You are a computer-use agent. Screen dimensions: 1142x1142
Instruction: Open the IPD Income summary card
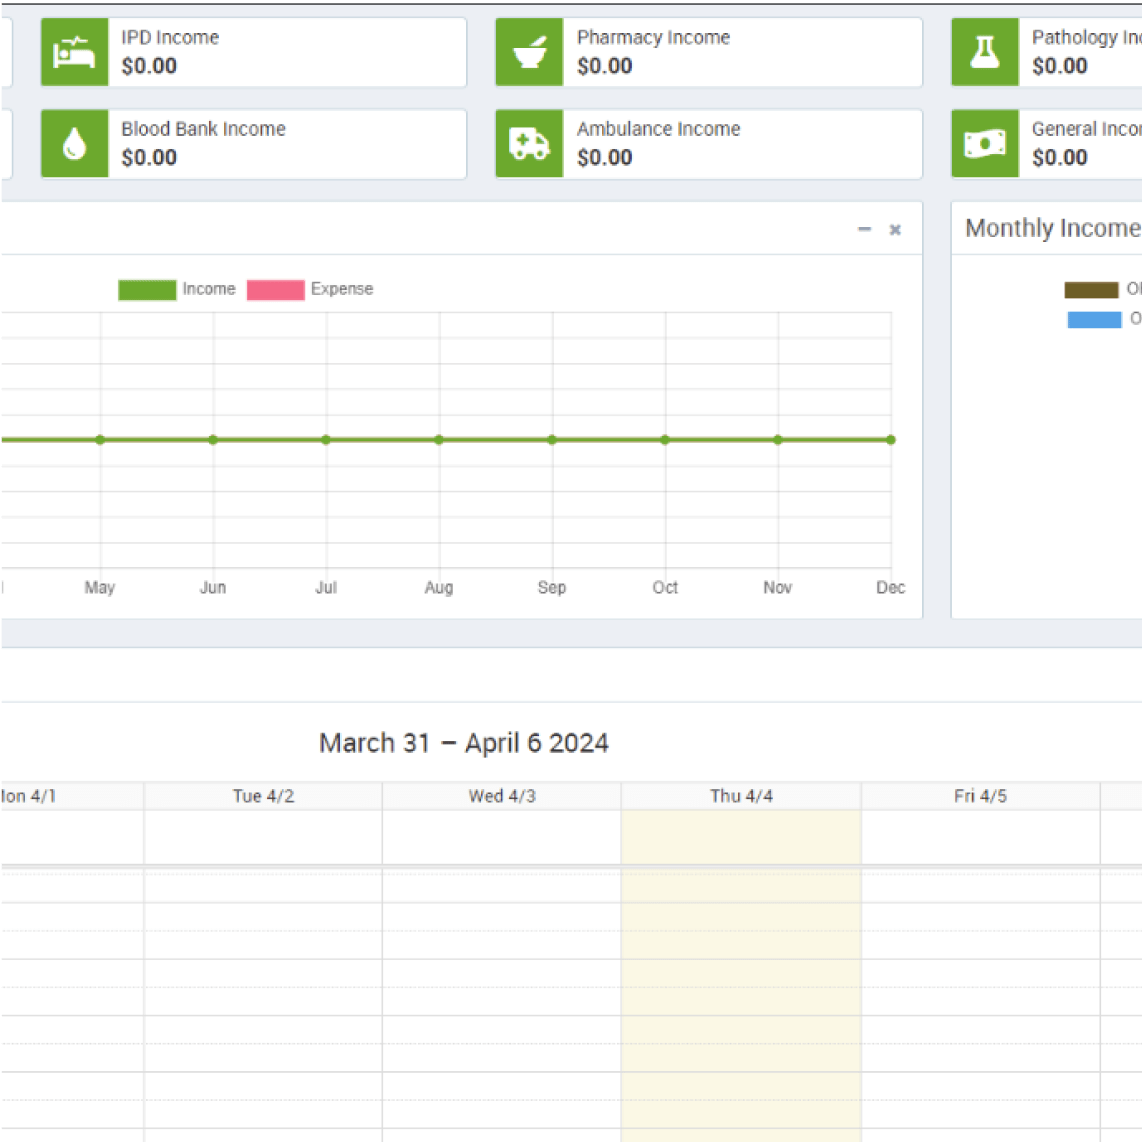252,52
